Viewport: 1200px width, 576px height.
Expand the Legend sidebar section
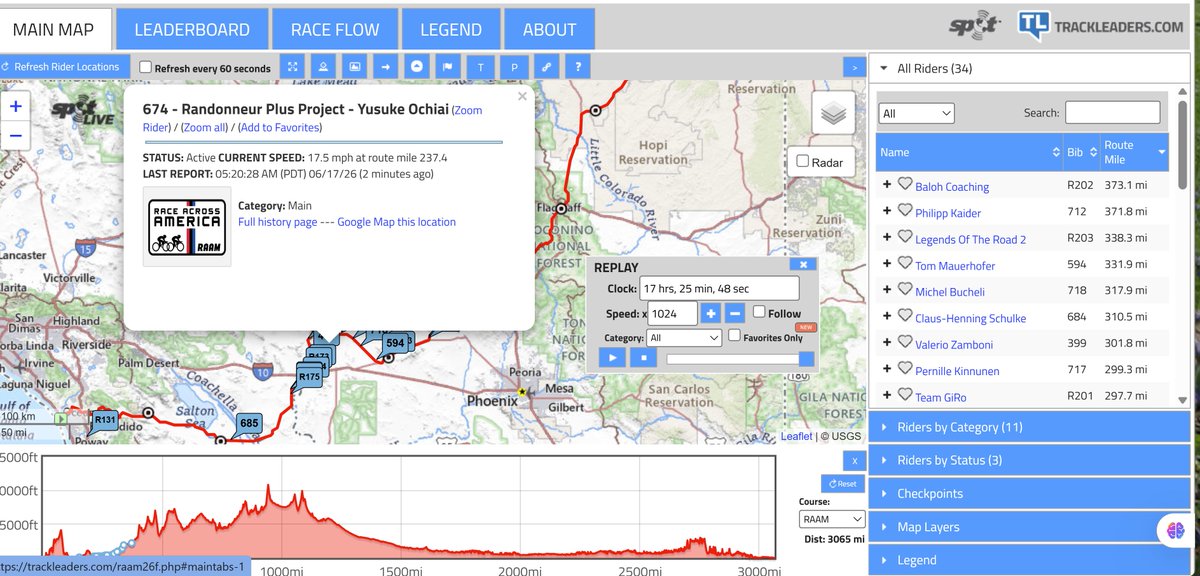pyautogui.click(x=1029, y=559)
